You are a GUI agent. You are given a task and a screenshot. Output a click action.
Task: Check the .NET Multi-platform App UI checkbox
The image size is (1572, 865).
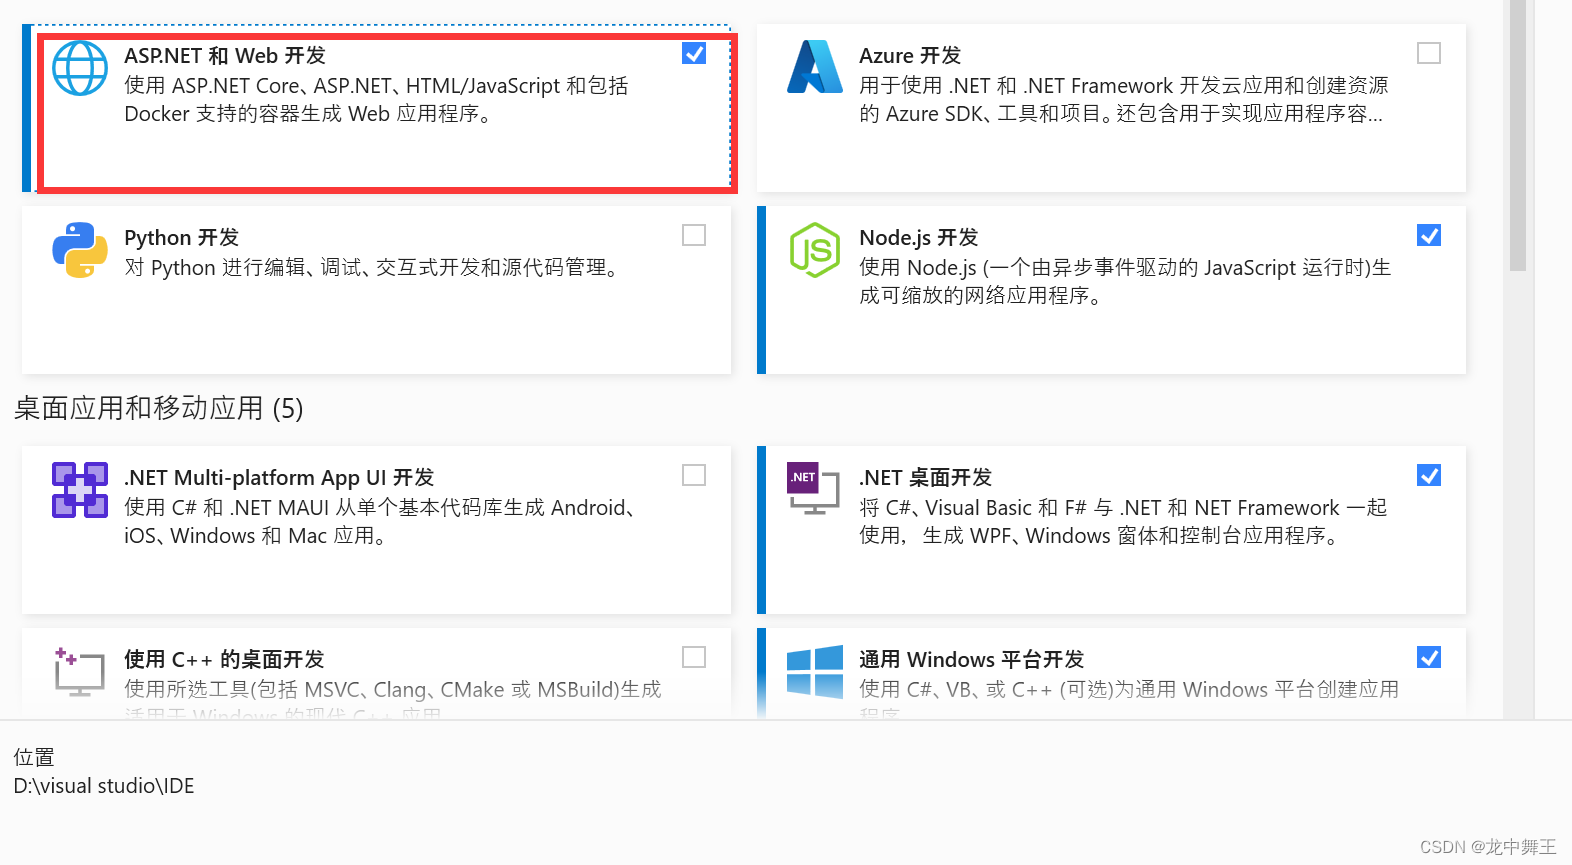click(x=694, y=475)
